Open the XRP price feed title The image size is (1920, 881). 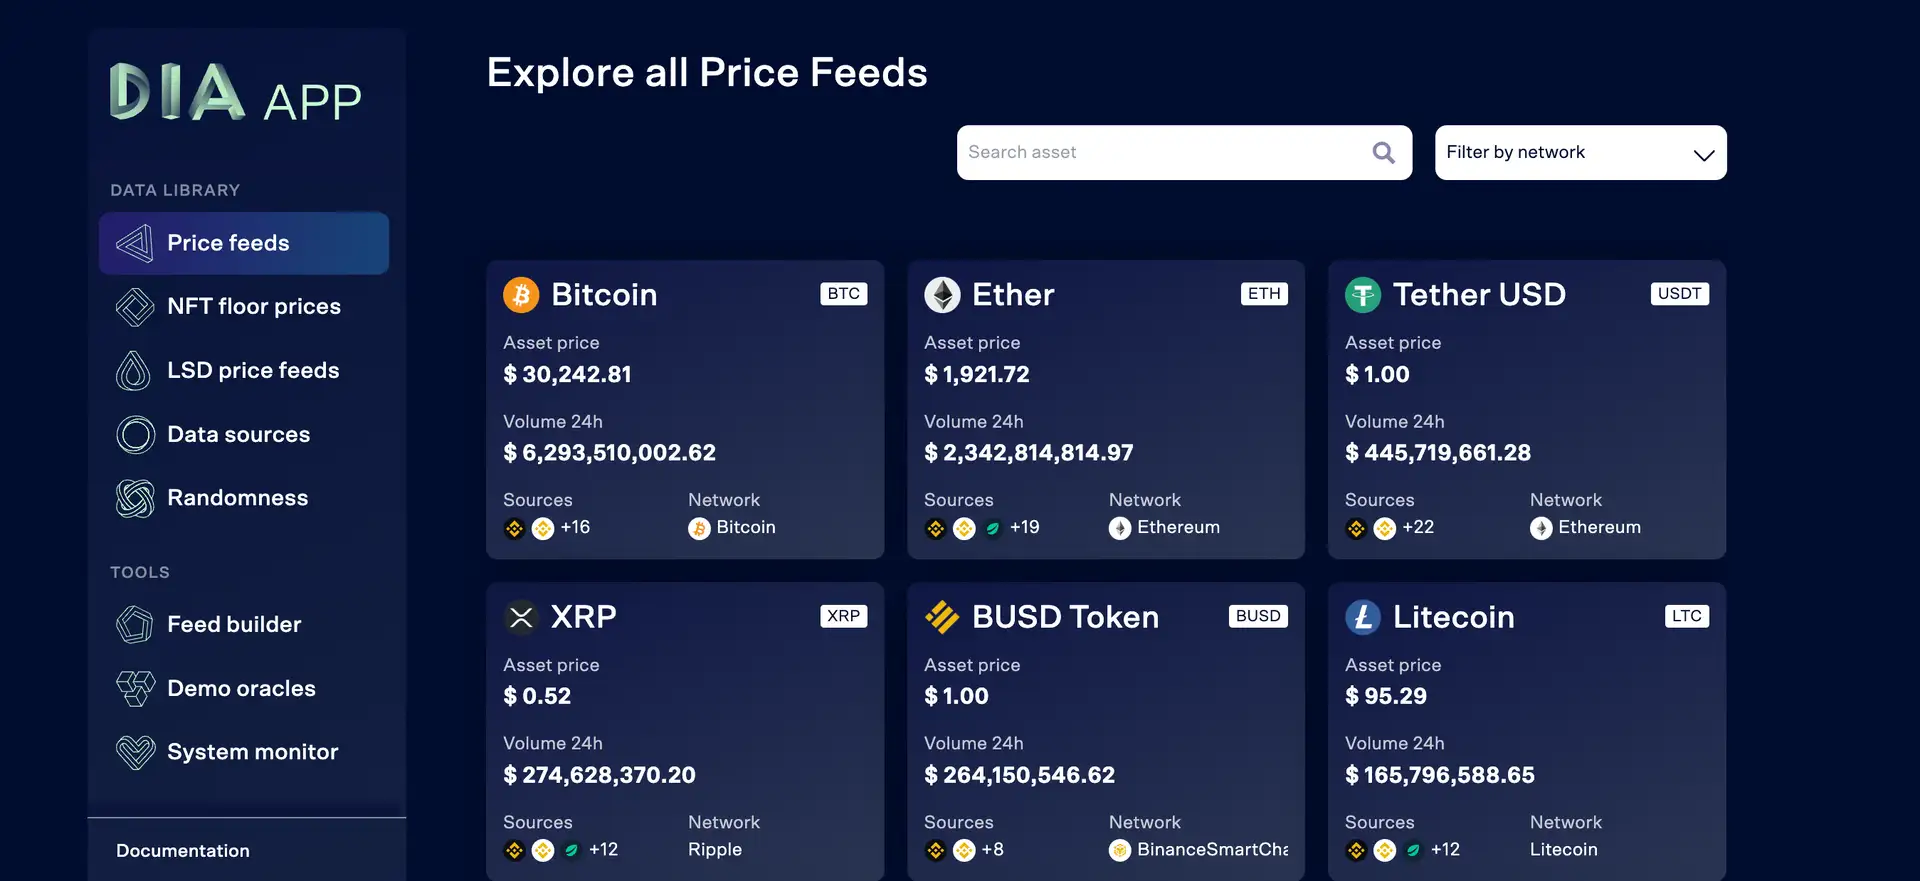coord(583,617)
